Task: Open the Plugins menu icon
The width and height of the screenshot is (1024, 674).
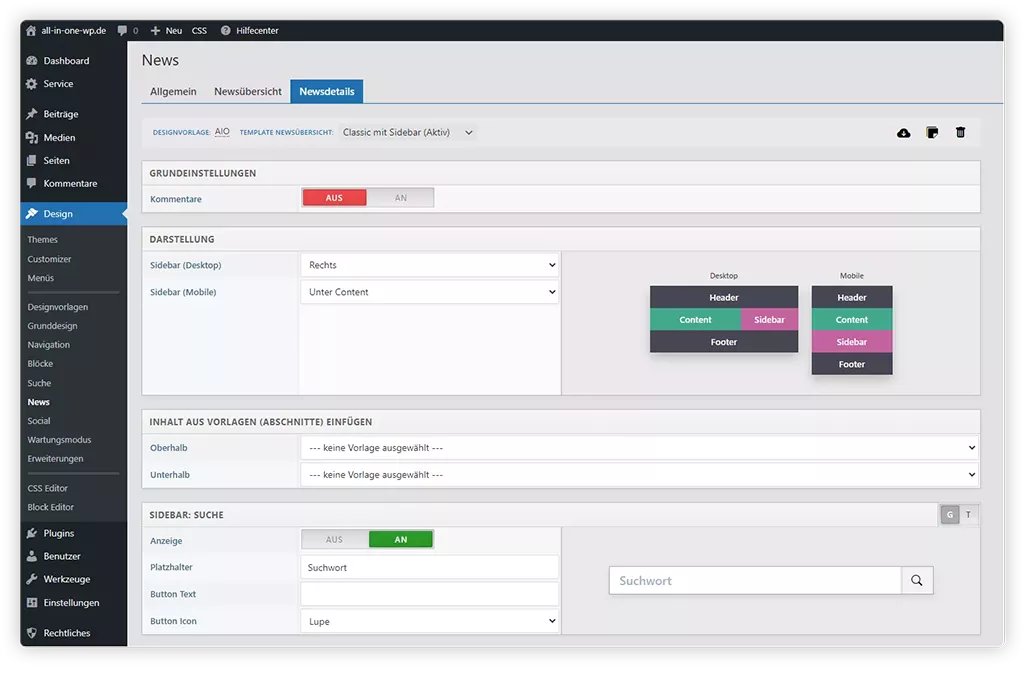Action: (x=32, y=533)
